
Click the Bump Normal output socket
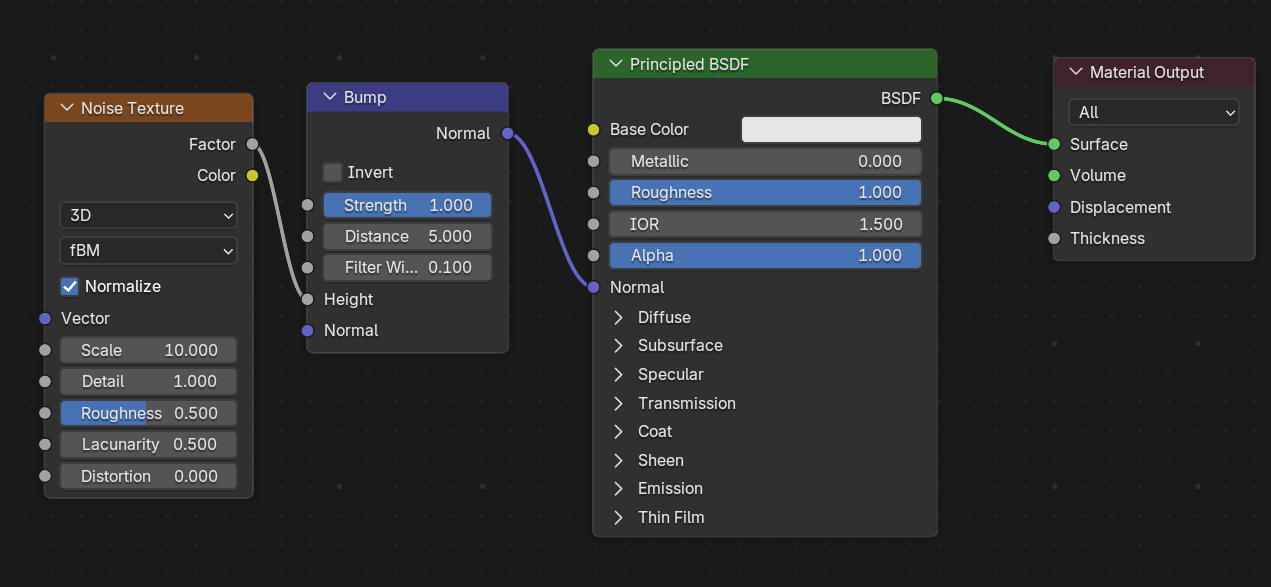tap(508, 133)
